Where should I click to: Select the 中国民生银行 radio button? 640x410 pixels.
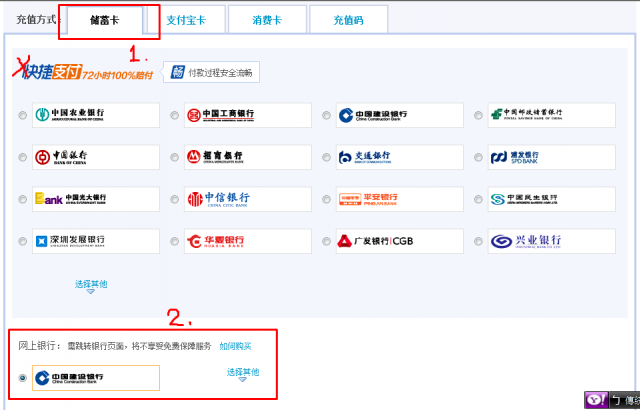478,199
